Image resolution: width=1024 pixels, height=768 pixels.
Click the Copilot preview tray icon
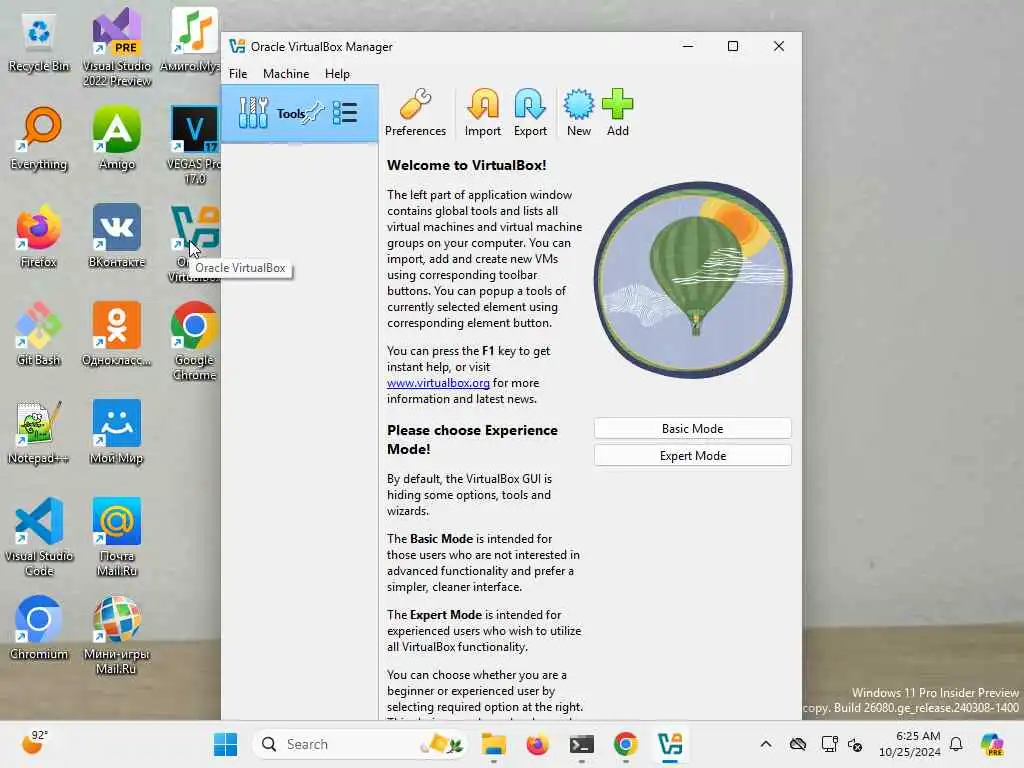992,744
